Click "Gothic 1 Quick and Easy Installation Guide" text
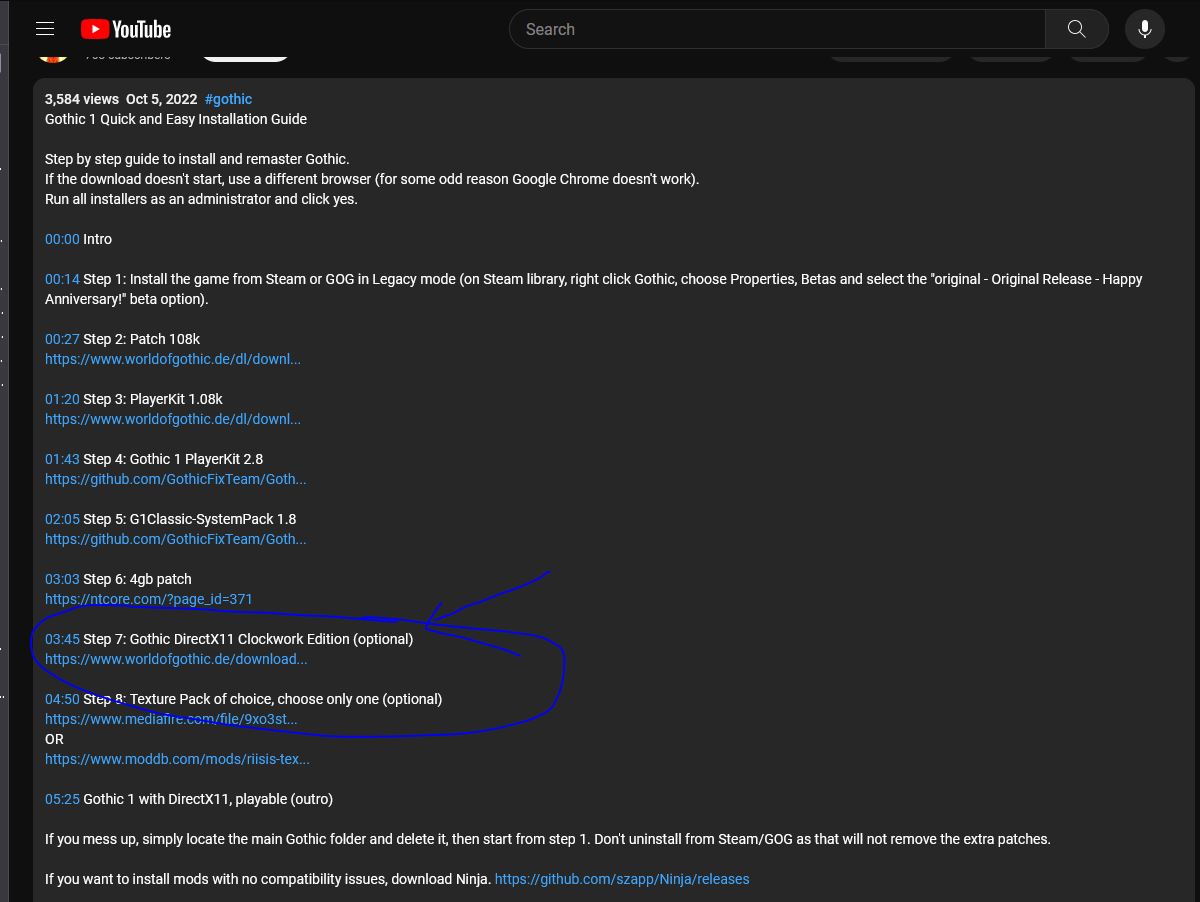 click(176, 119)
